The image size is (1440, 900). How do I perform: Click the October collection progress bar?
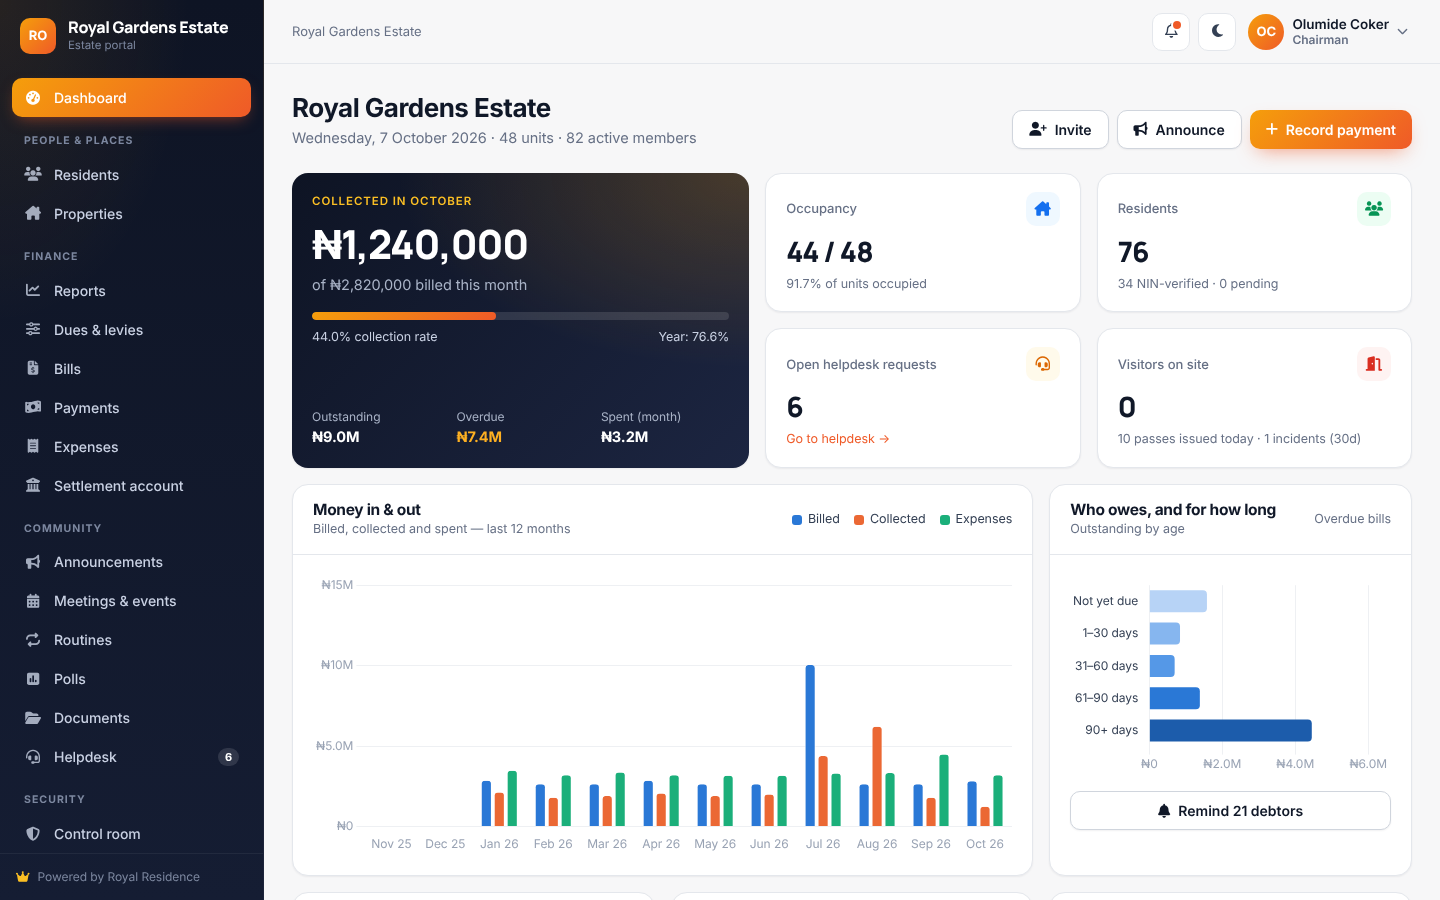point(520,316)
